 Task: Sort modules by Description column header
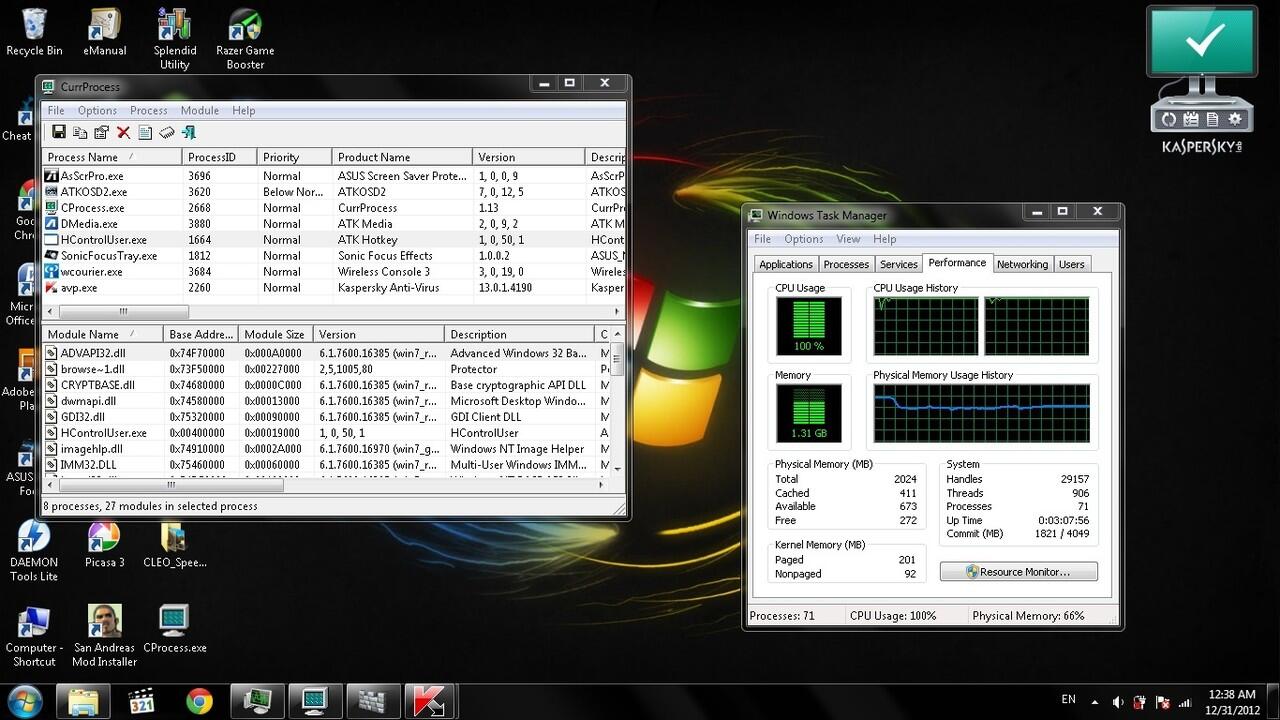coord(519,334)
